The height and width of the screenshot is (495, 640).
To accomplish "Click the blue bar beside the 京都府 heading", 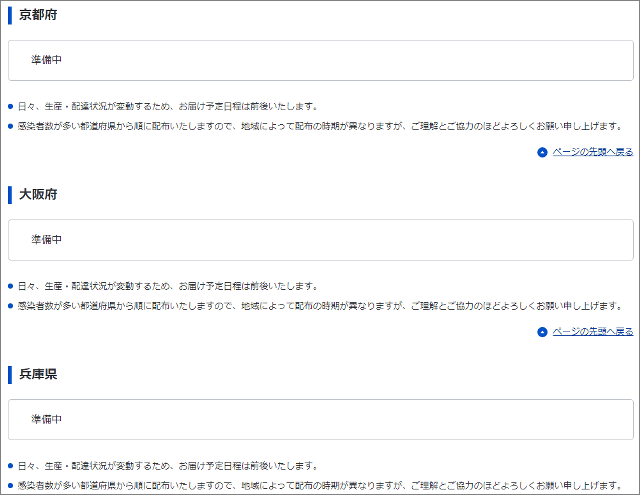I will [10, 14].
